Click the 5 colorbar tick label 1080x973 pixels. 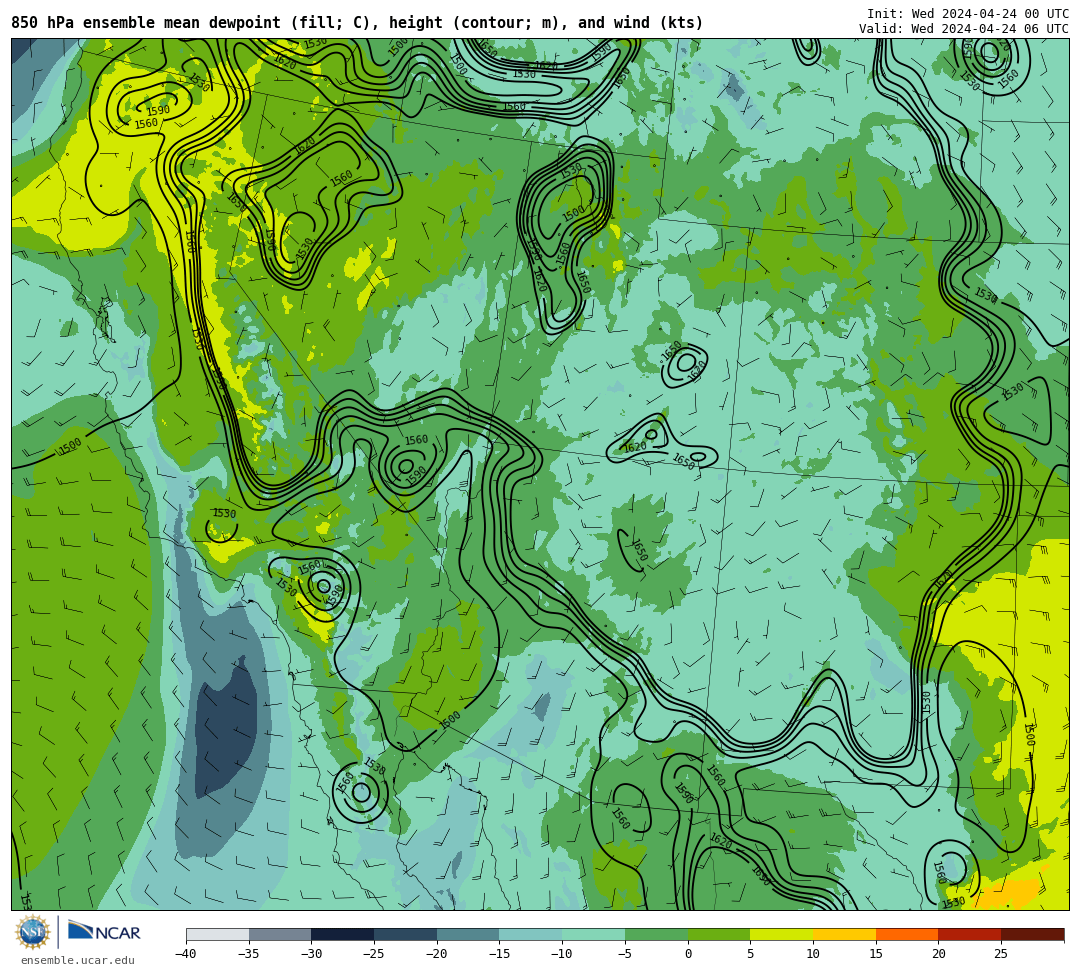[x=751, y=954]
